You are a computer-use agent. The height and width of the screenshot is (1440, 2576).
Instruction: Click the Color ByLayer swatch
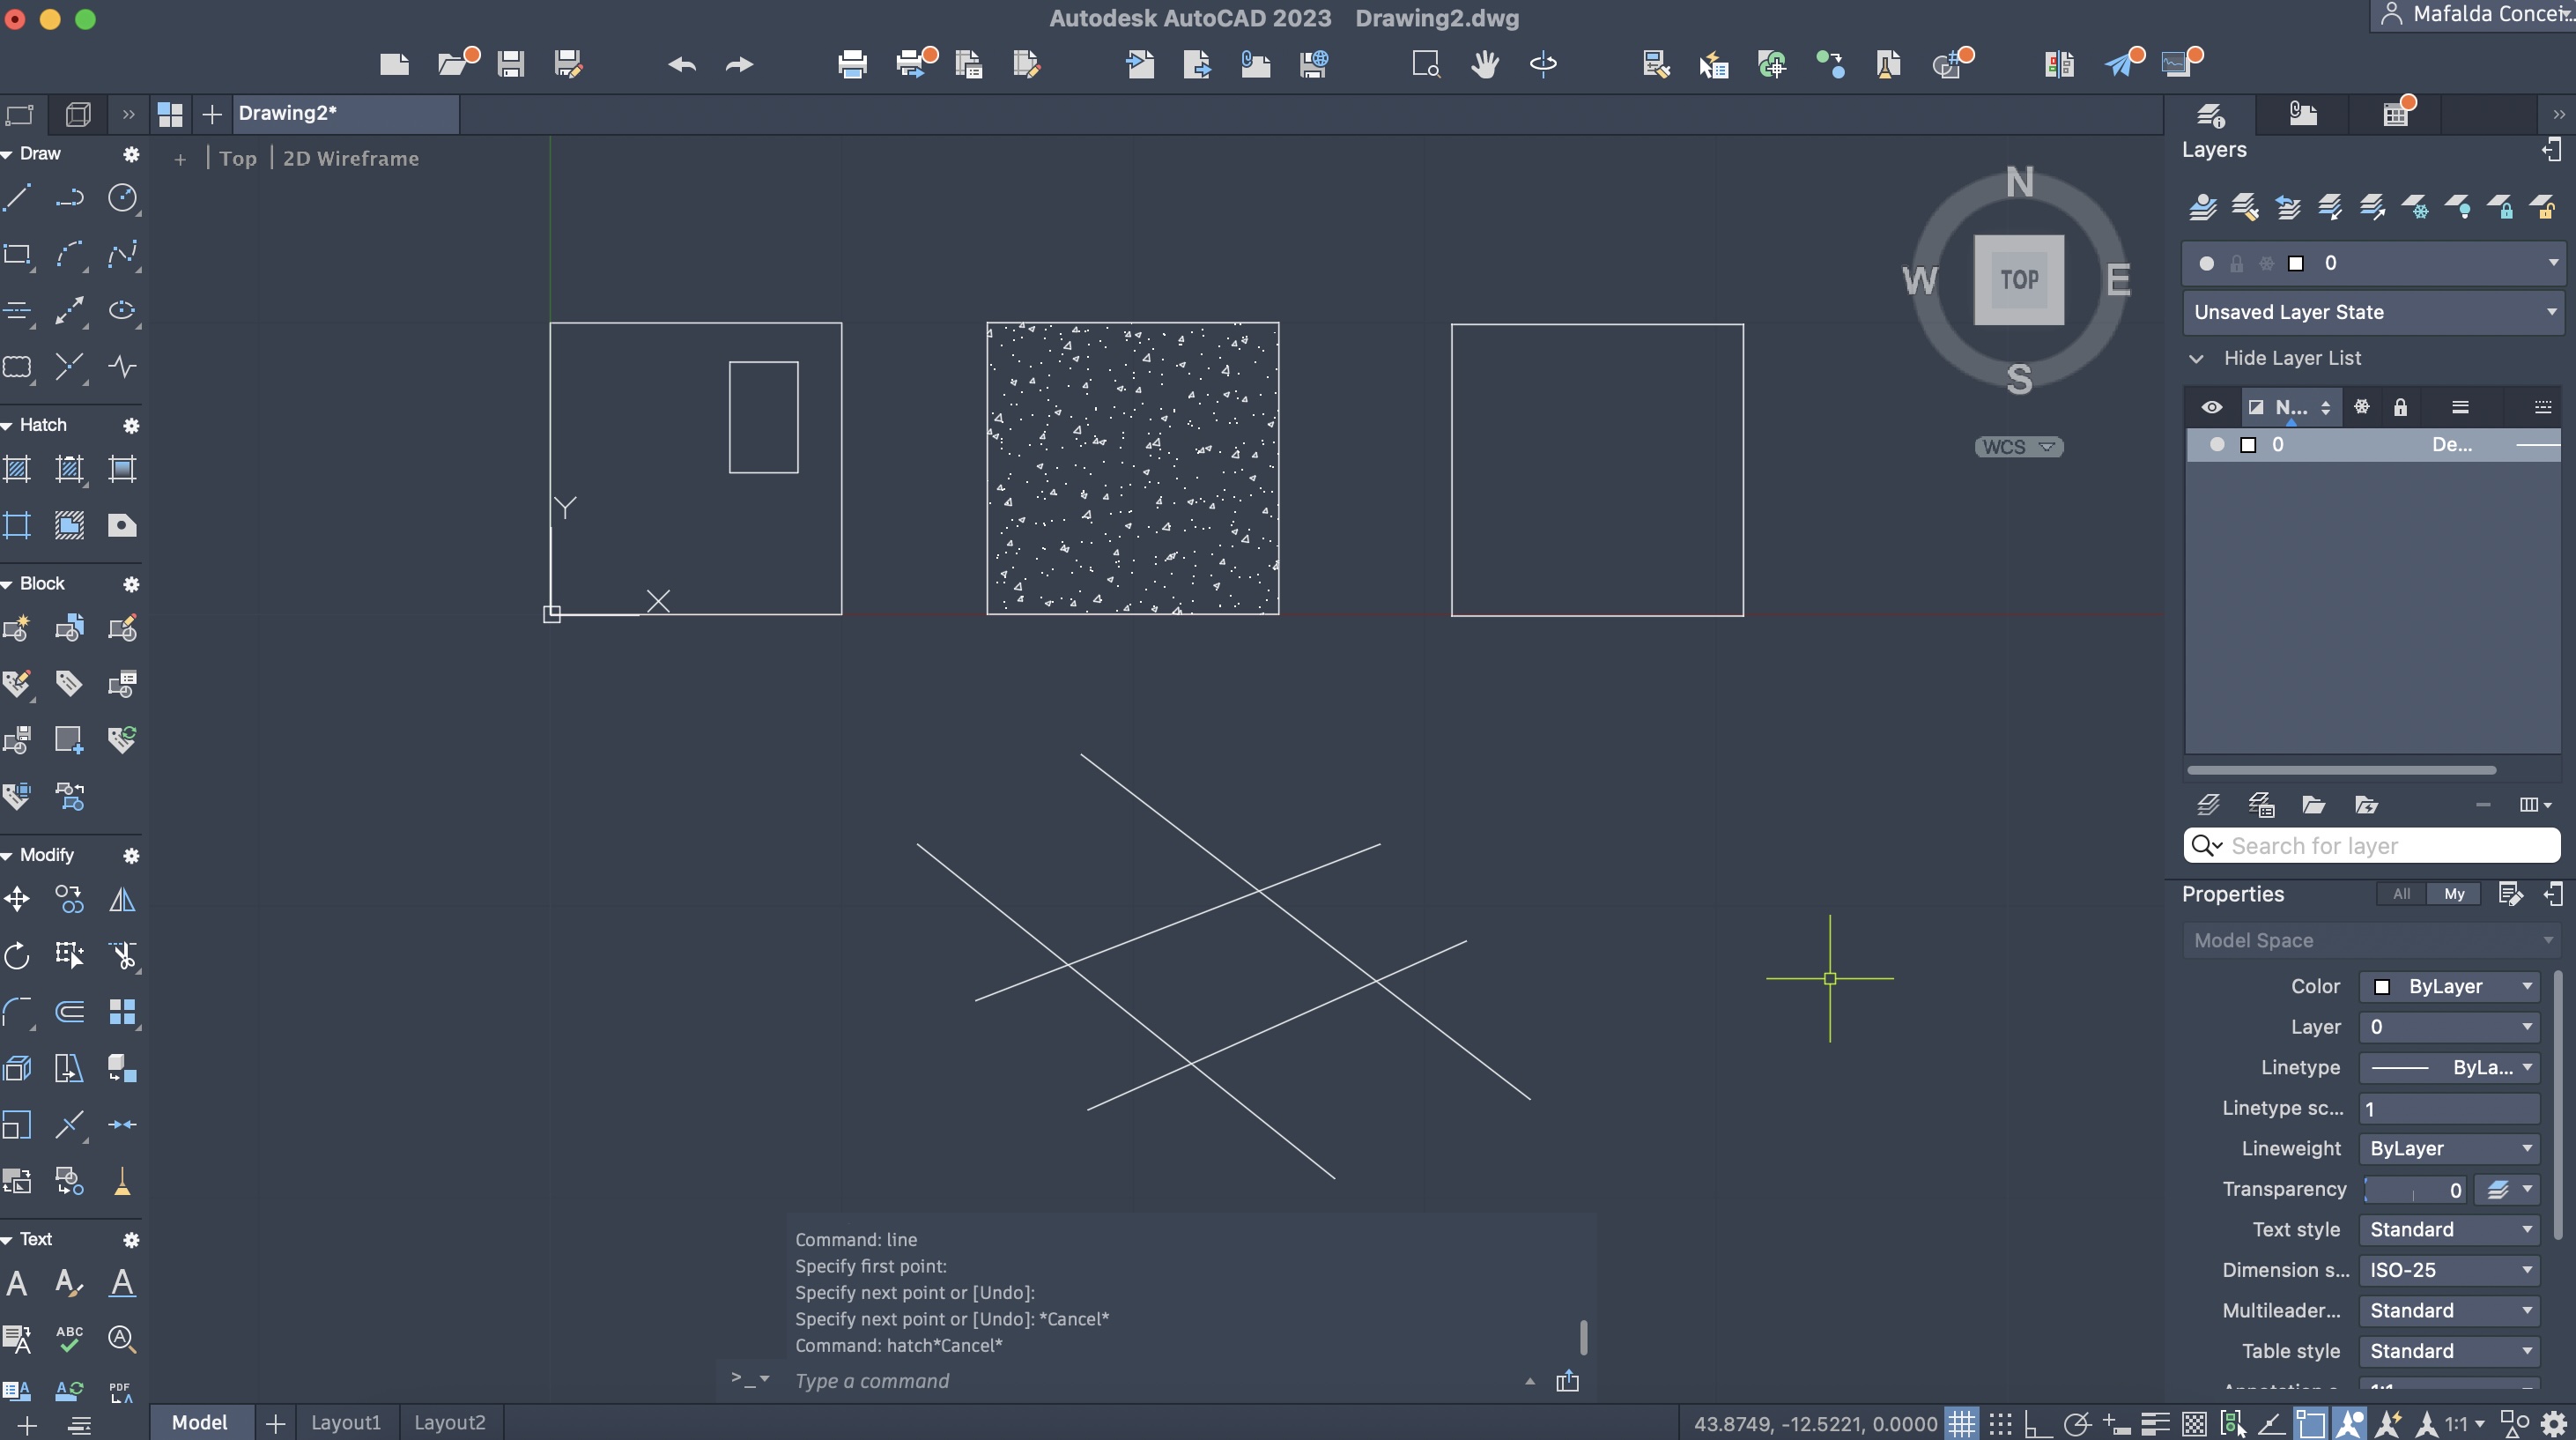click(x=2382, y=986)
